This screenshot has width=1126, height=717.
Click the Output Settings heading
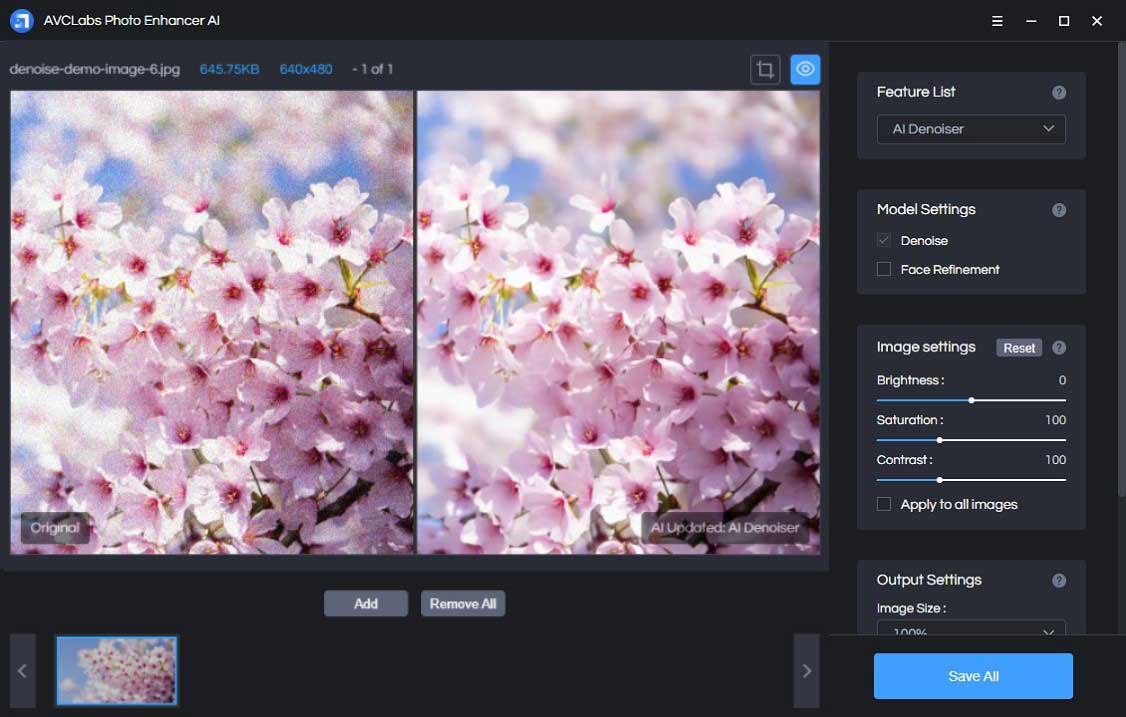click(929, 580)
